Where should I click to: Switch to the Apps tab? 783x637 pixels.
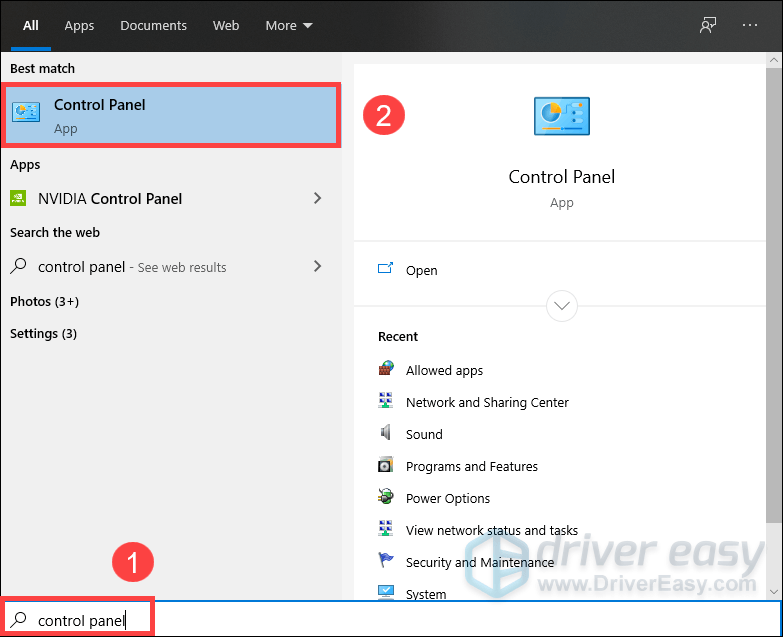click(x=79, y=25)
